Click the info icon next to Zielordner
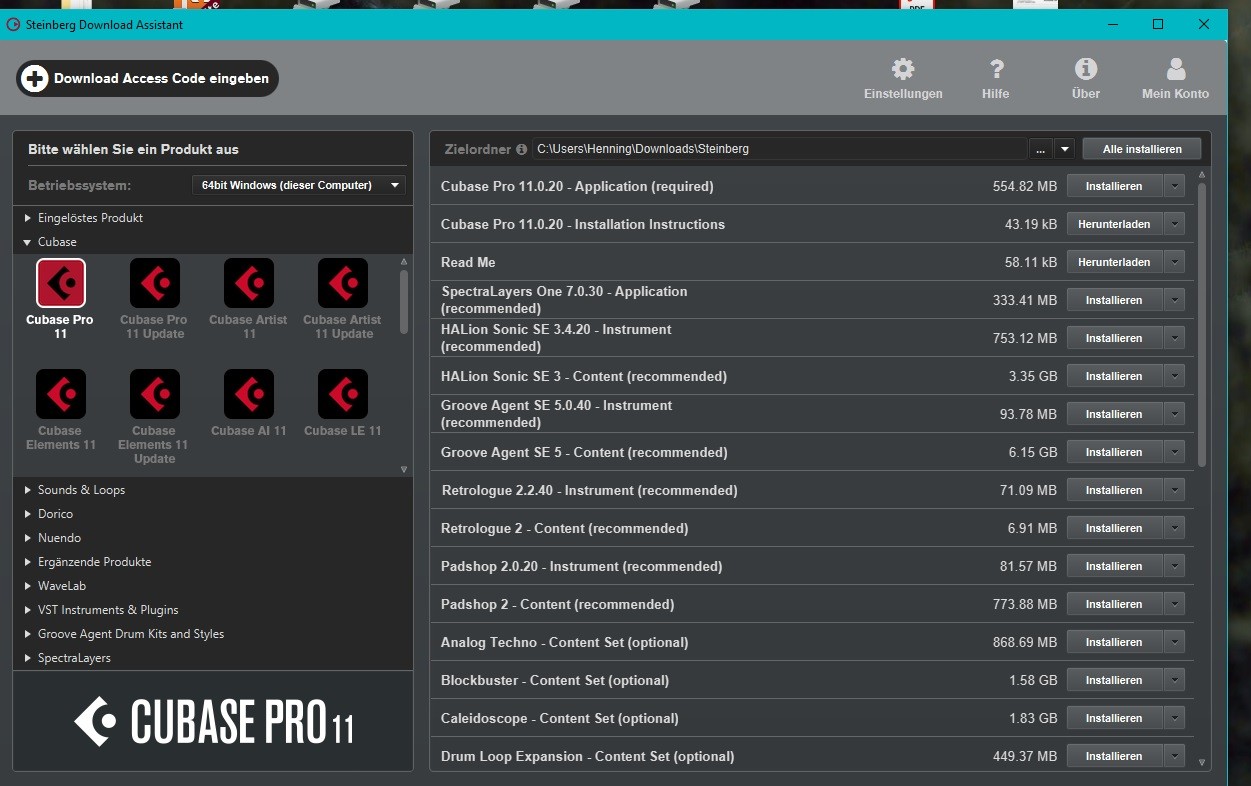This screenshot has width=1251, height=786. click(x=521, y=149)
